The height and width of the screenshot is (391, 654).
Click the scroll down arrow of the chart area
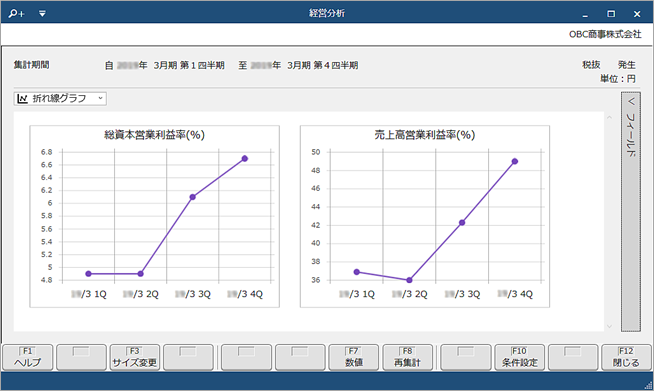click(x=609, y=326)
